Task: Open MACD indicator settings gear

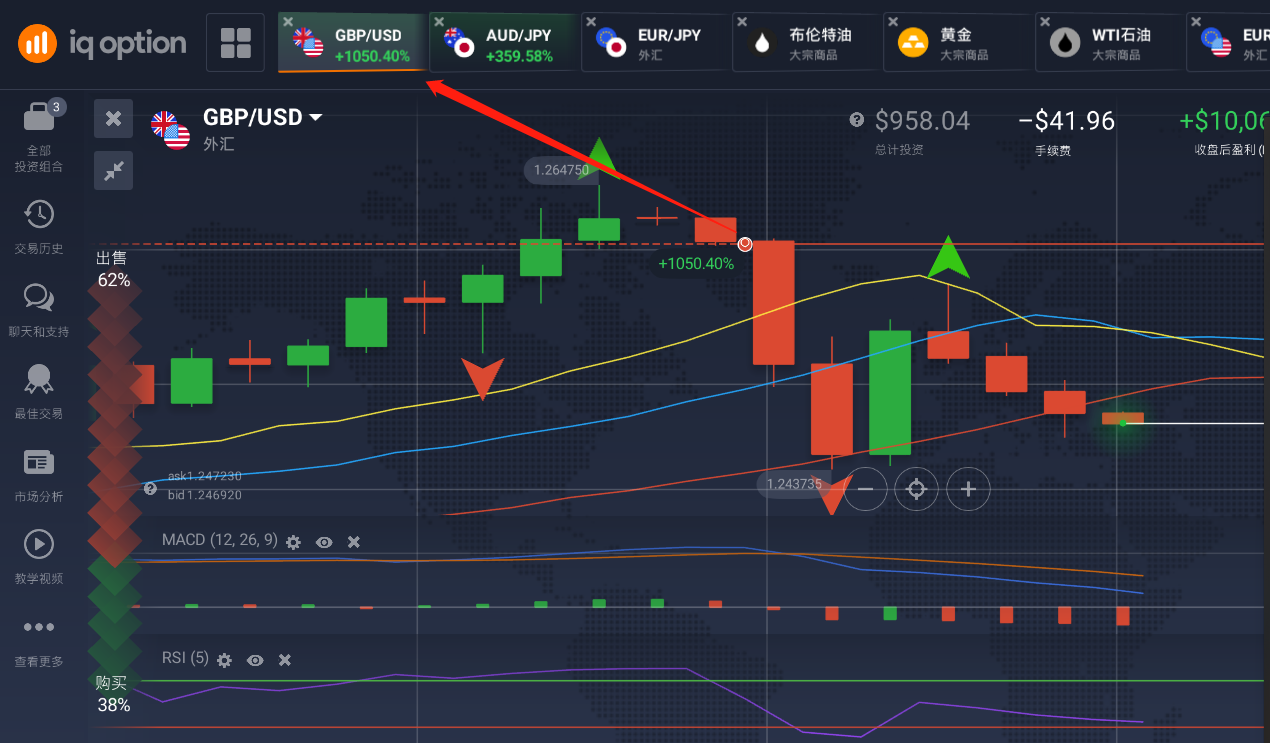Action: click(x=293, y=542)
